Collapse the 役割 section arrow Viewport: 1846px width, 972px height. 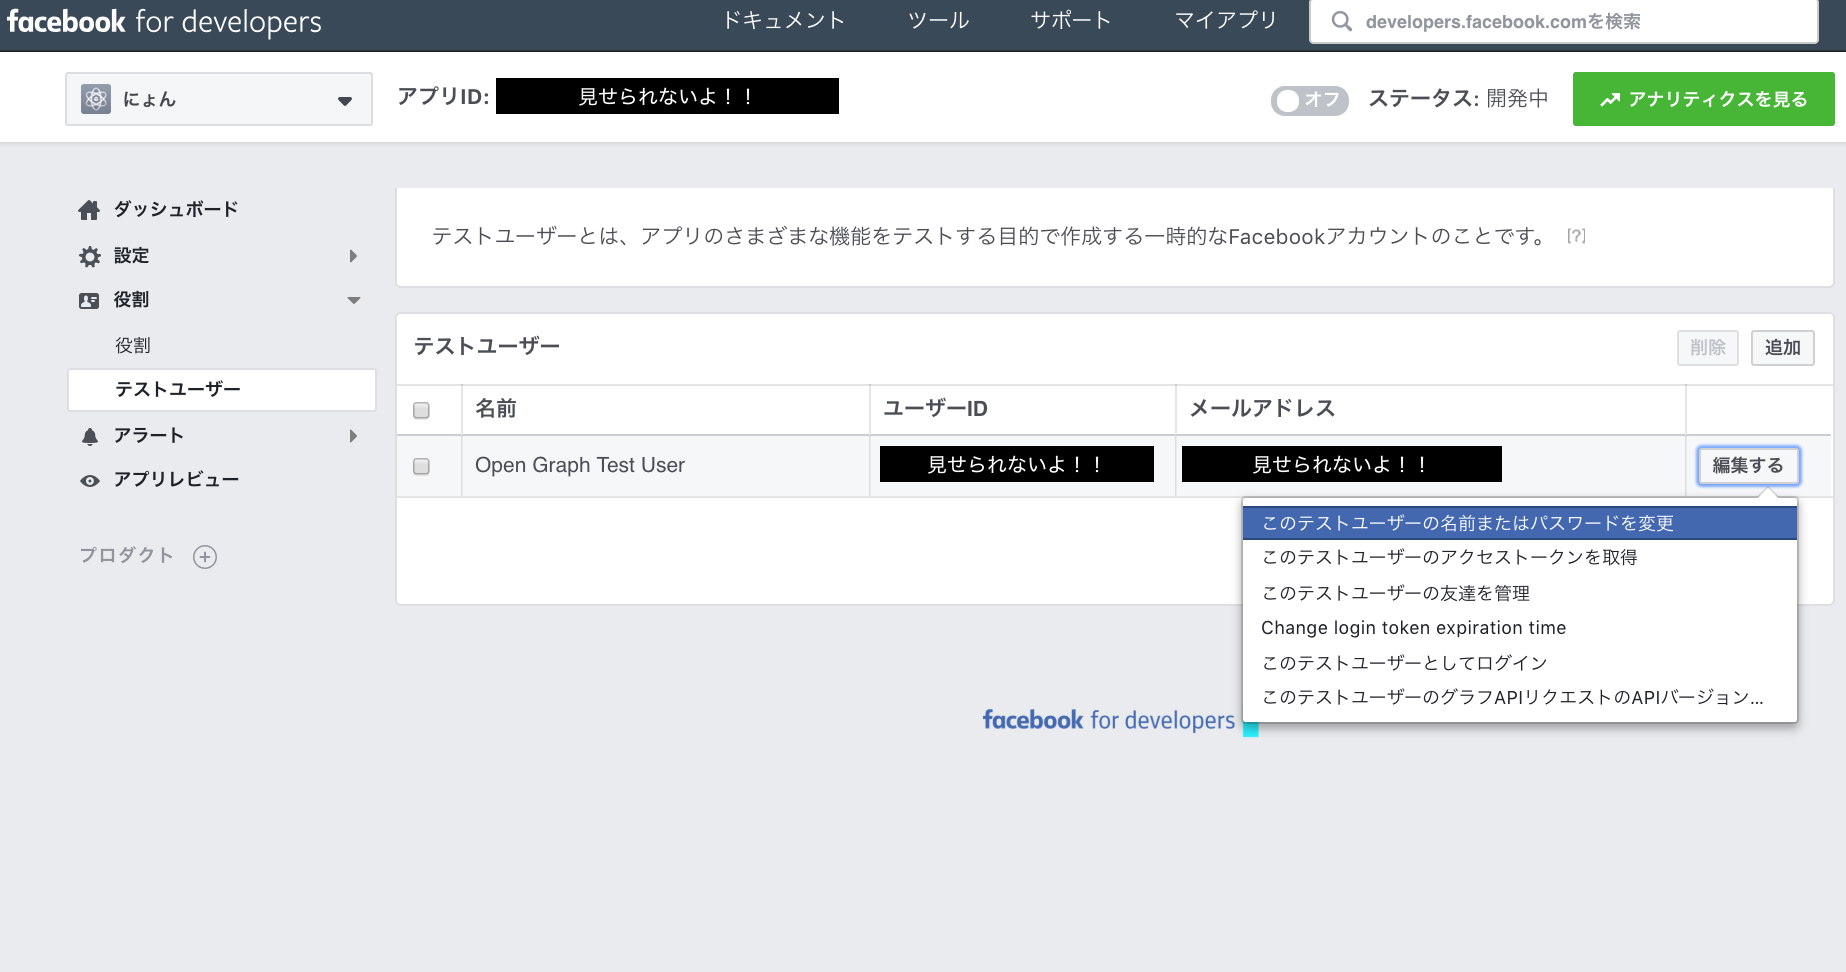[354, 300]
